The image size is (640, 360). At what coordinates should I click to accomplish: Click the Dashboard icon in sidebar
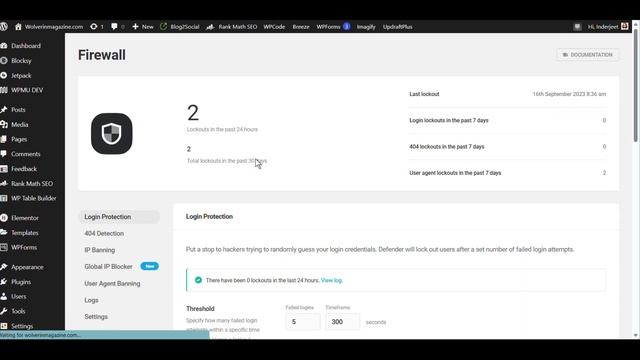(4, 46)
